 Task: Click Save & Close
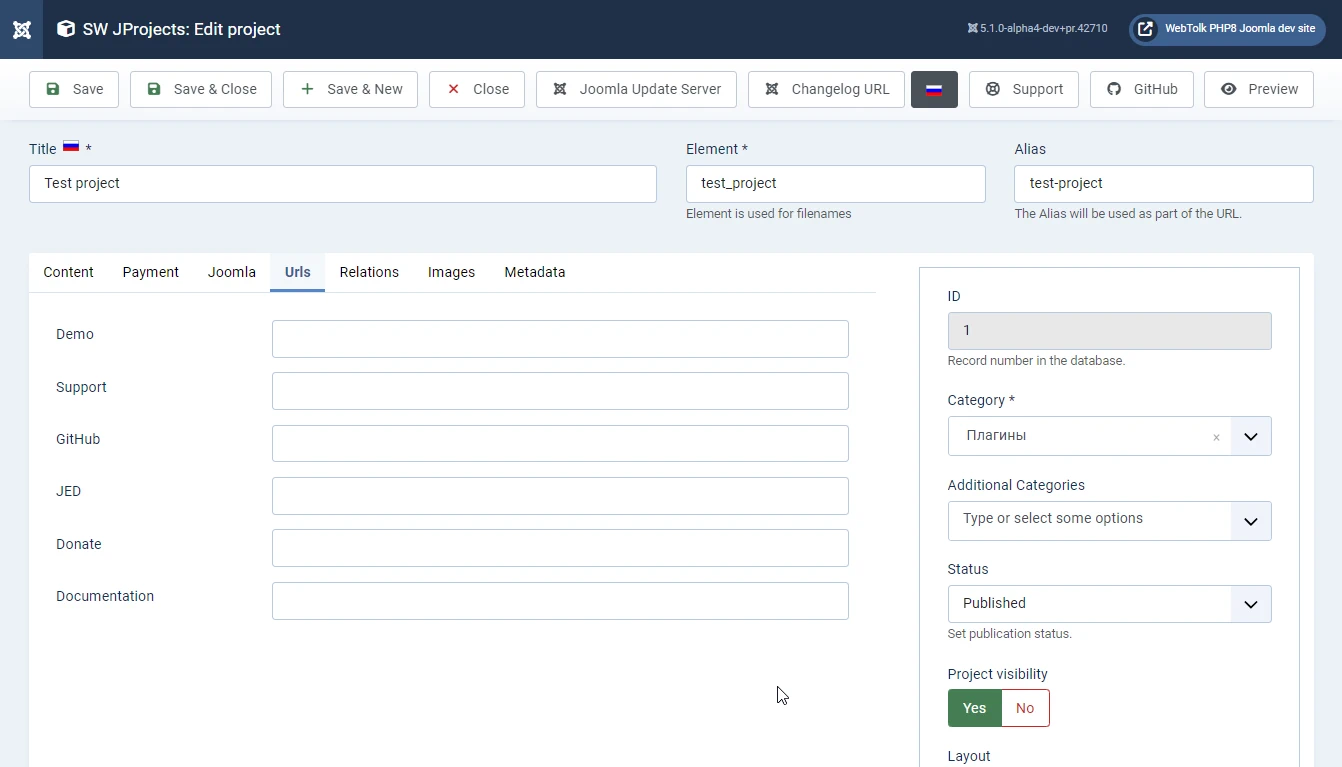201,89
